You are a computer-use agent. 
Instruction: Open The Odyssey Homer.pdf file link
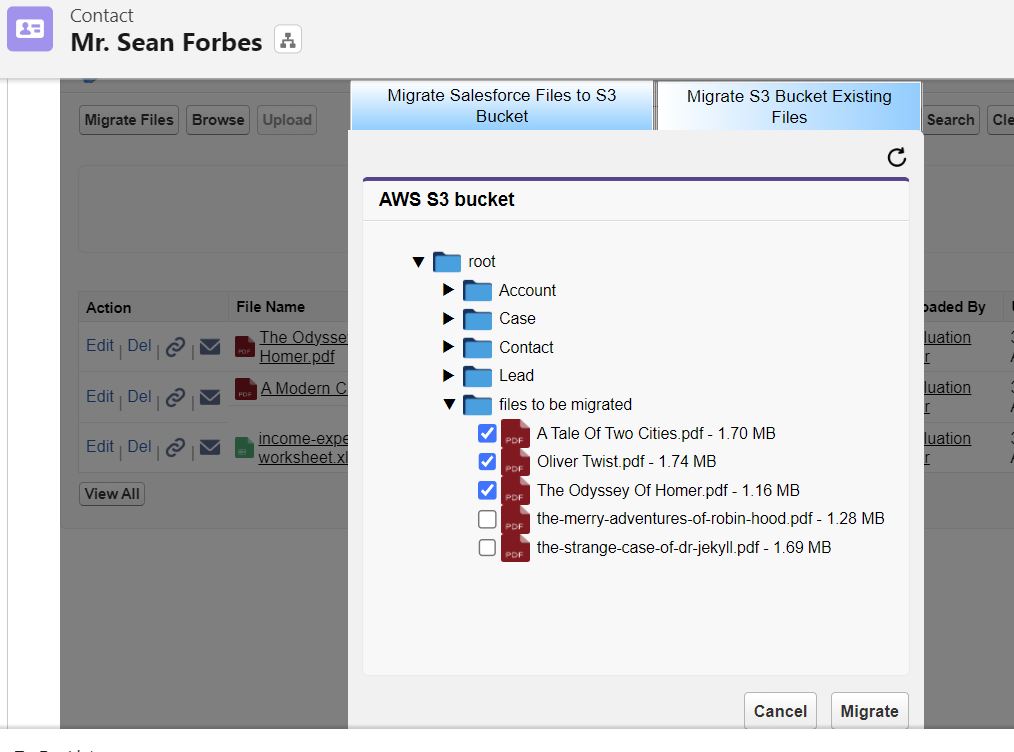click(303, 347)
